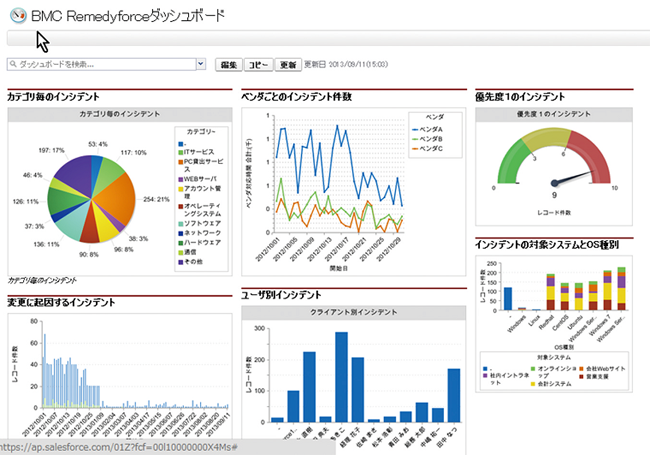Click the '90: 8%' pie label
Viewport: 650px width, 460px height.
click(89, 254)
